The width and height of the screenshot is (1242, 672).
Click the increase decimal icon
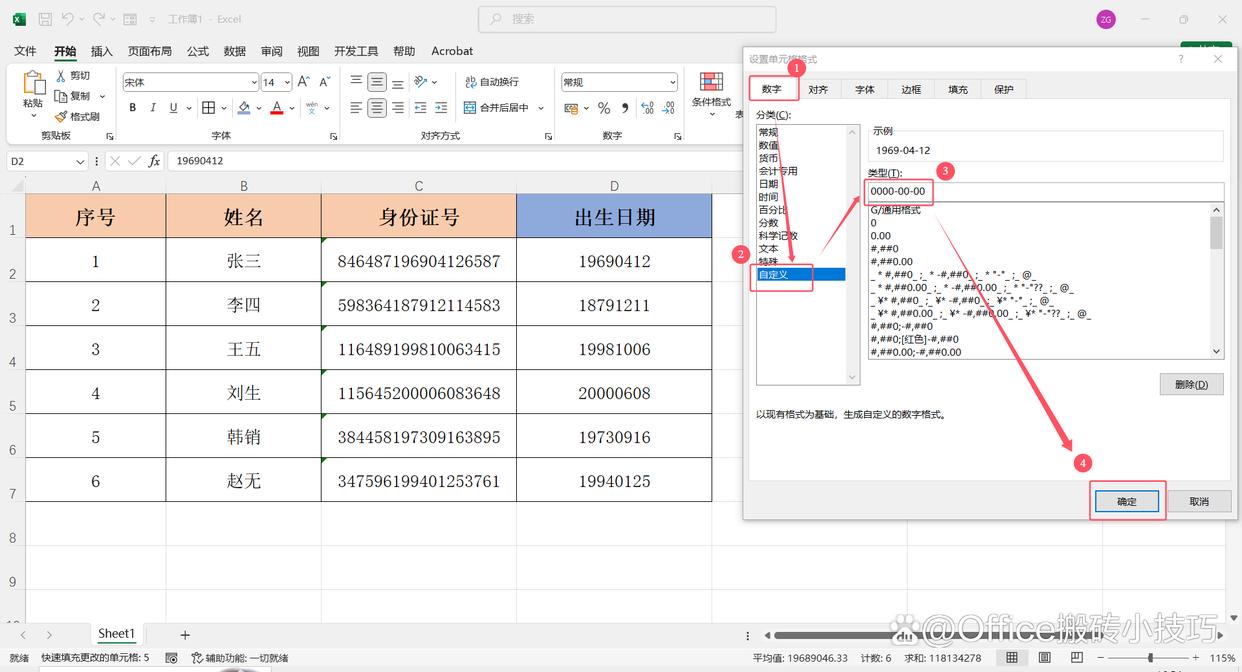tap(647, 108)
